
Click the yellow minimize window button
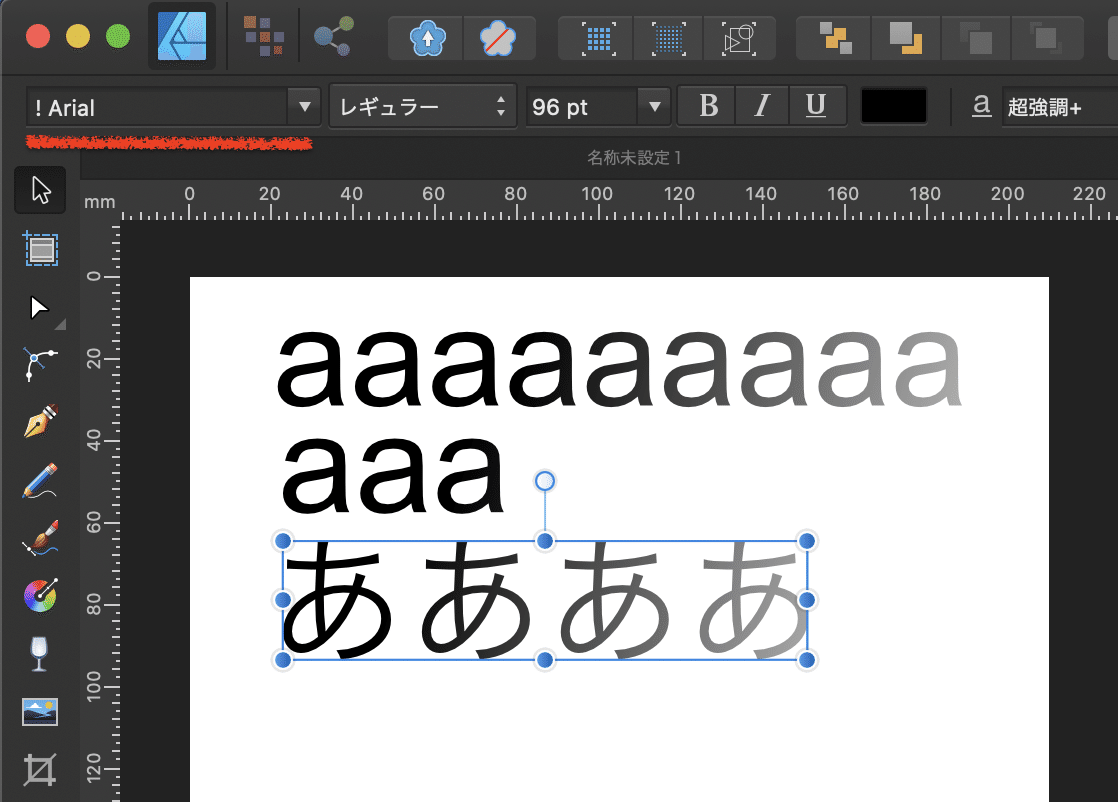click(78, 36)
